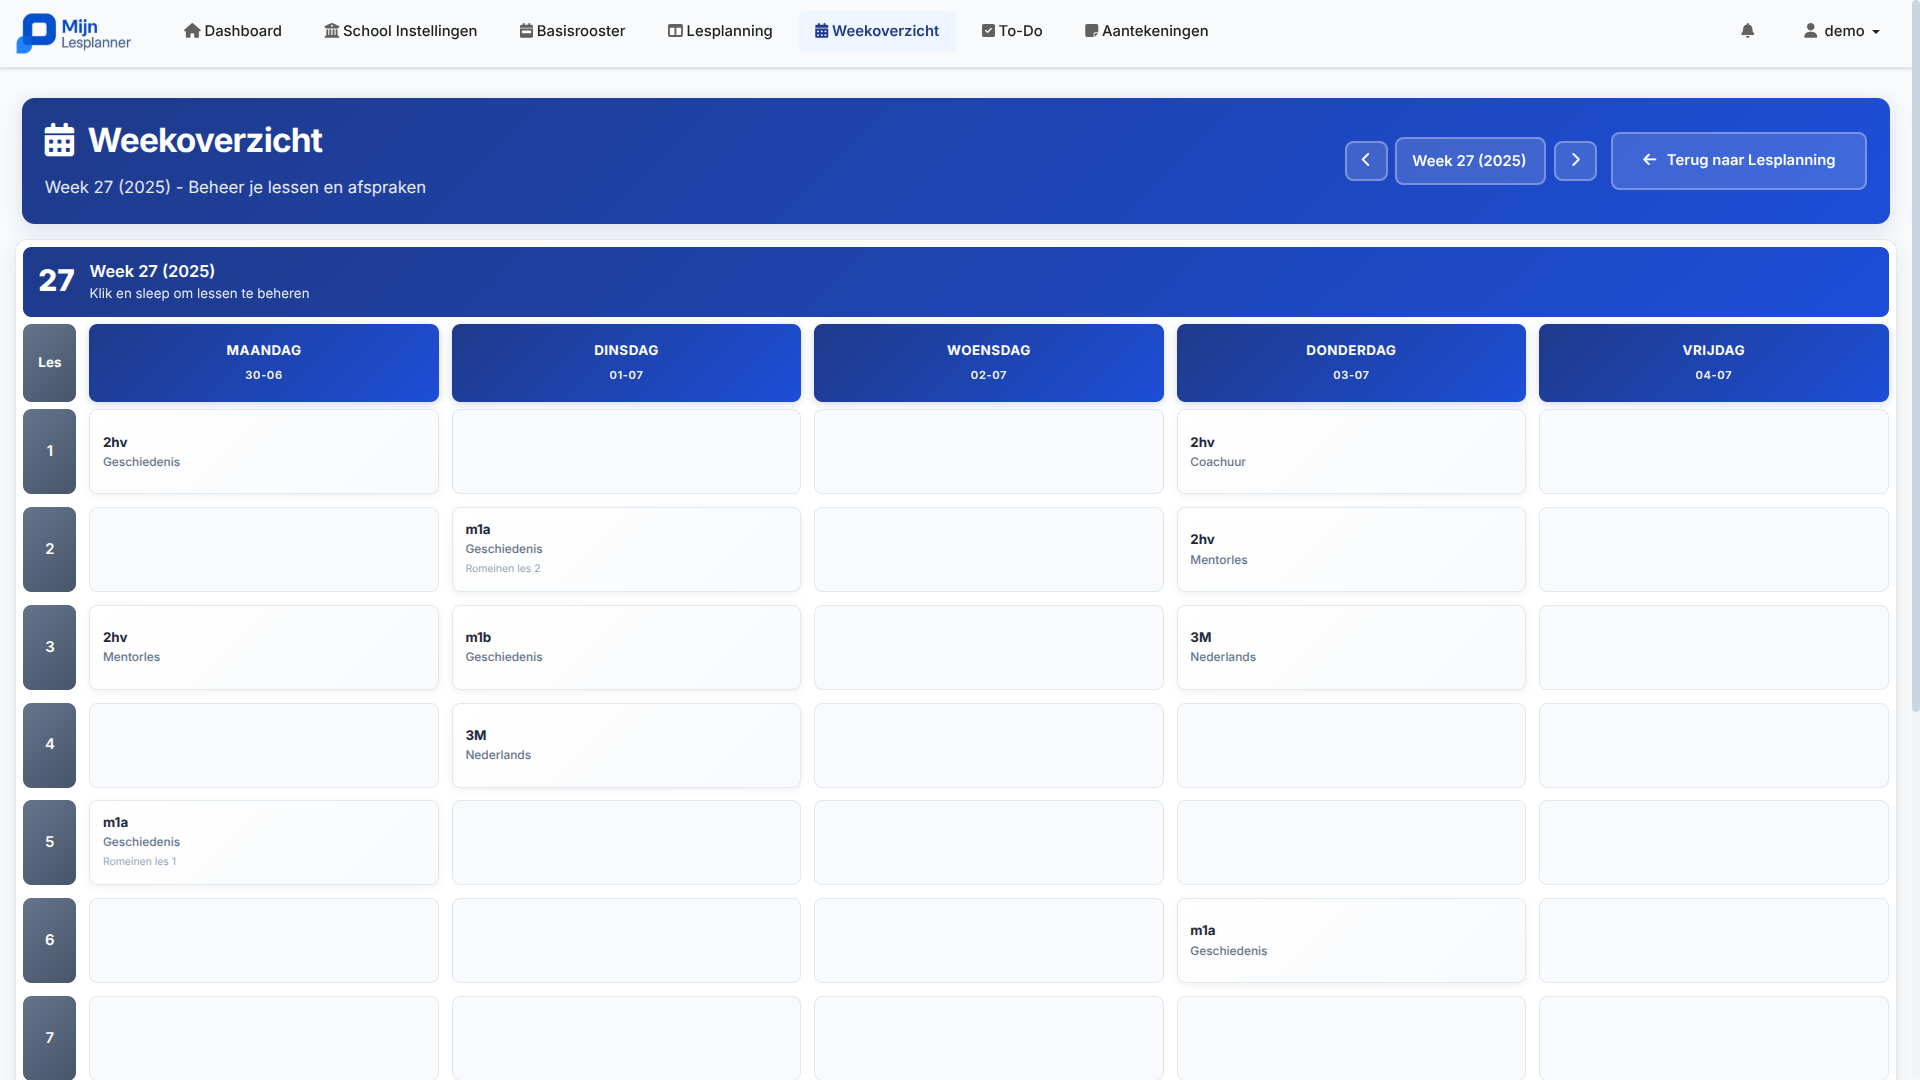Expand the demo user dropdown
The height and width of the screenshot is (1080, 1920).
click(x=1841, y=31)
